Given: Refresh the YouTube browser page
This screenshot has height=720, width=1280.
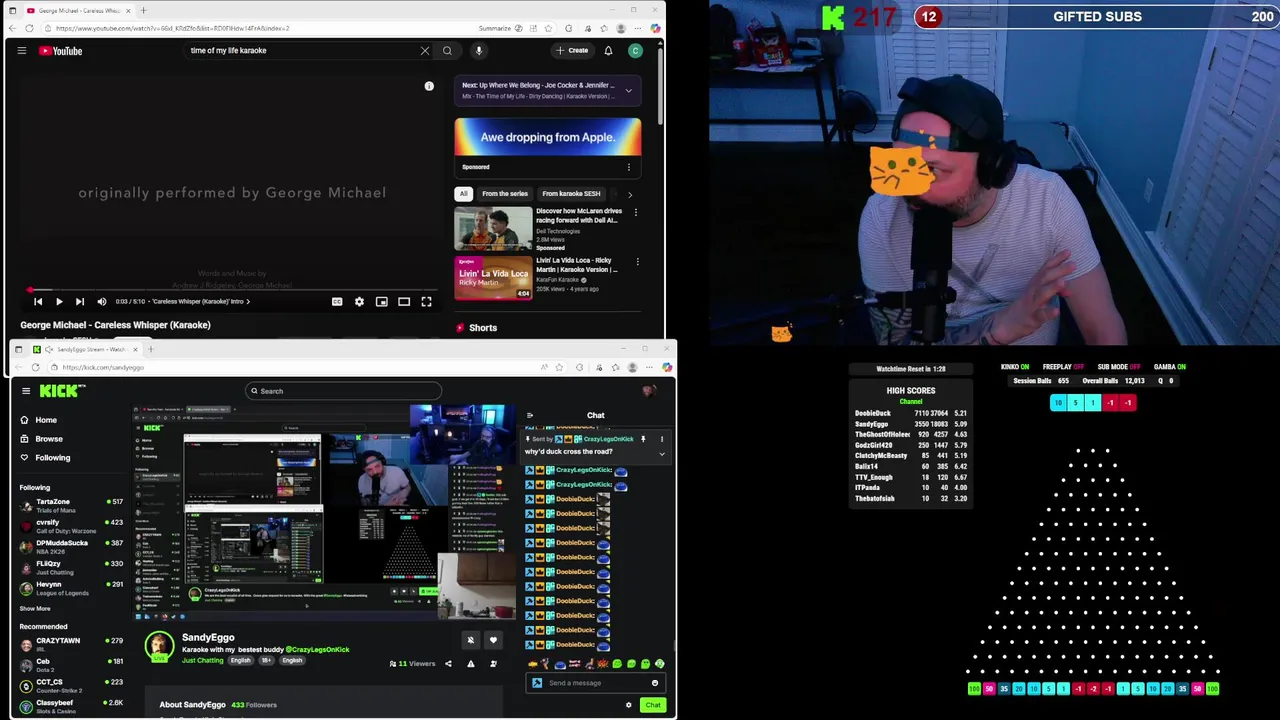Looking at the screenshot, I should click(x=29, y=28).
